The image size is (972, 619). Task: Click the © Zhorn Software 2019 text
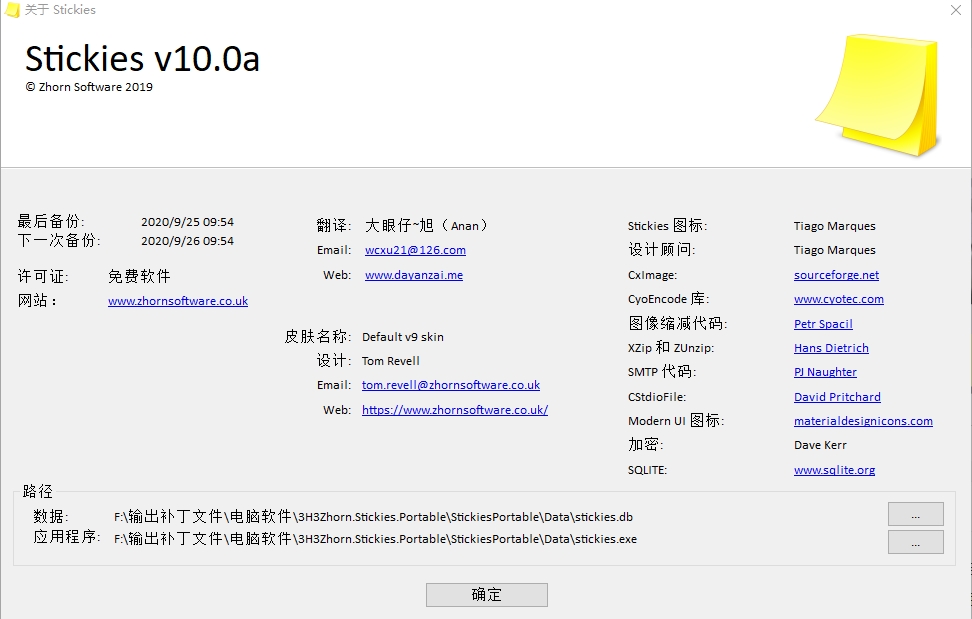[x=89, y=87]
